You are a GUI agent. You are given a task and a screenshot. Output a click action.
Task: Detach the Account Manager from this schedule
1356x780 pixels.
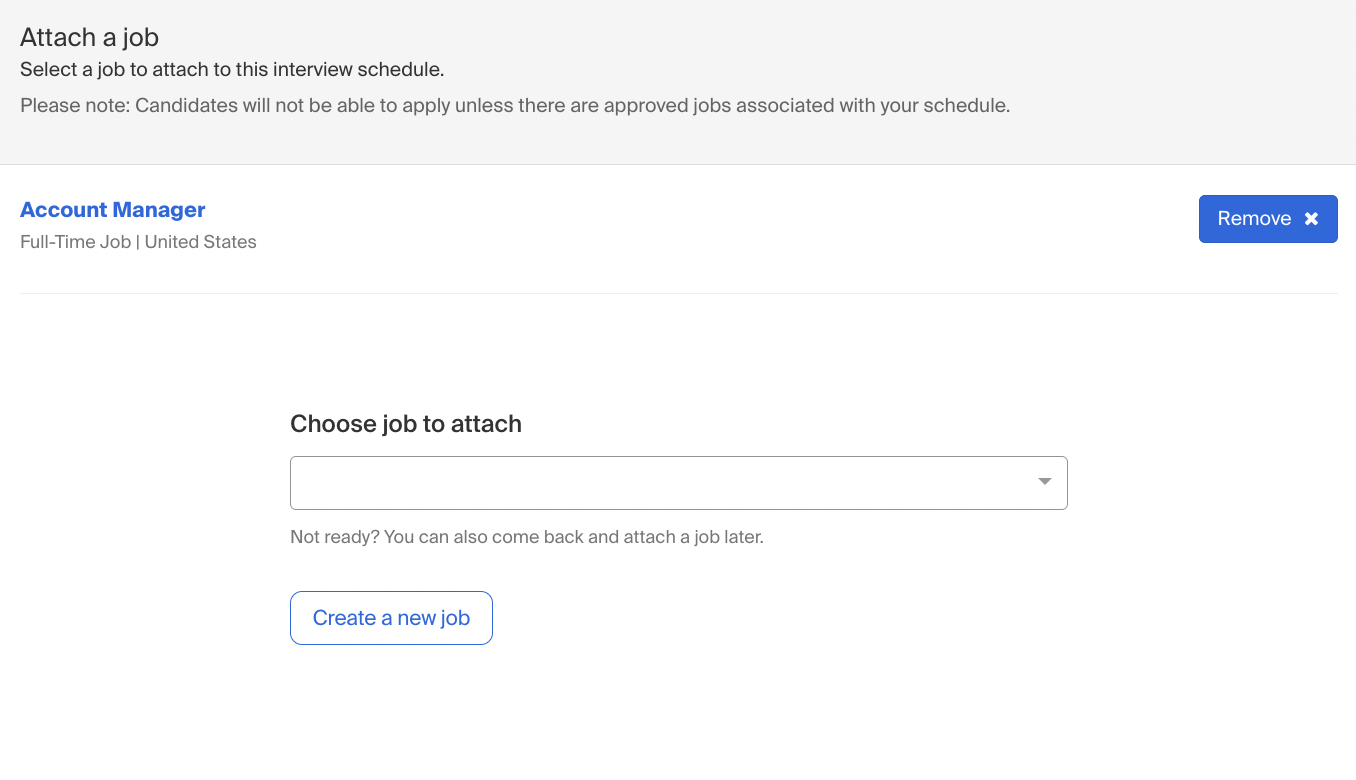[1268, 218]
